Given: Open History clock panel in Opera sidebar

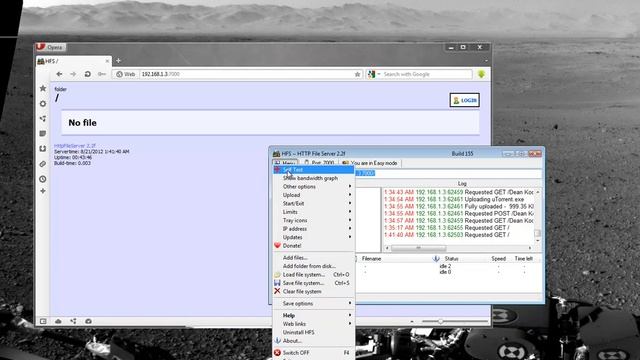Looking at the screenshot, I should (43, 179).
